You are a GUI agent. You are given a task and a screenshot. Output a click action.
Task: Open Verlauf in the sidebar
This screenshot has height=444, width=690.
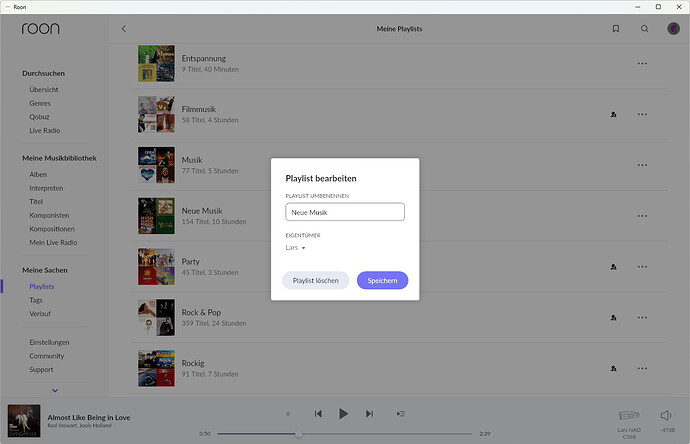click(40, 314)
